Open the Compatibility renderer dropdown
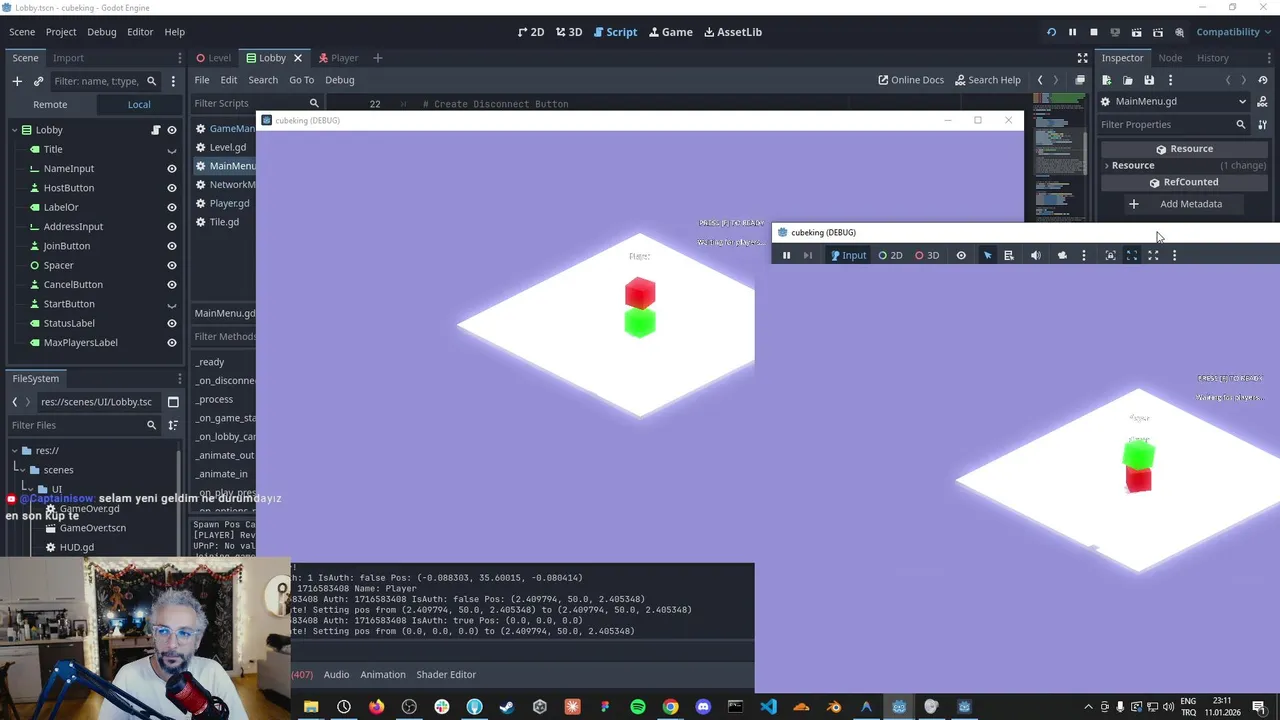 click(x=1235, y=32)
